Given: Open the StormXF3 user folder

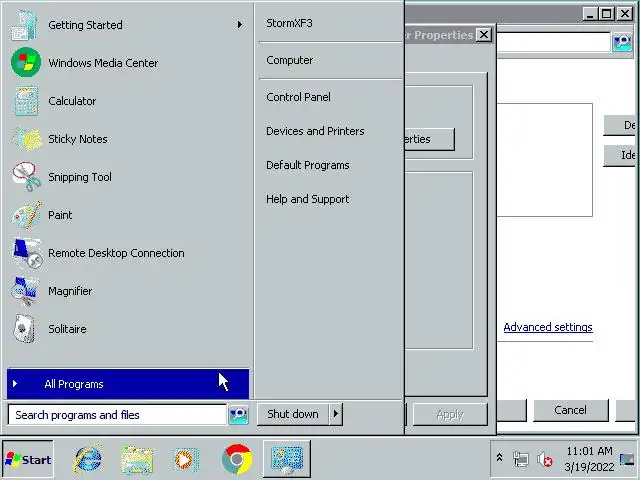Looking at the screenshot, I should click(289, 23).
